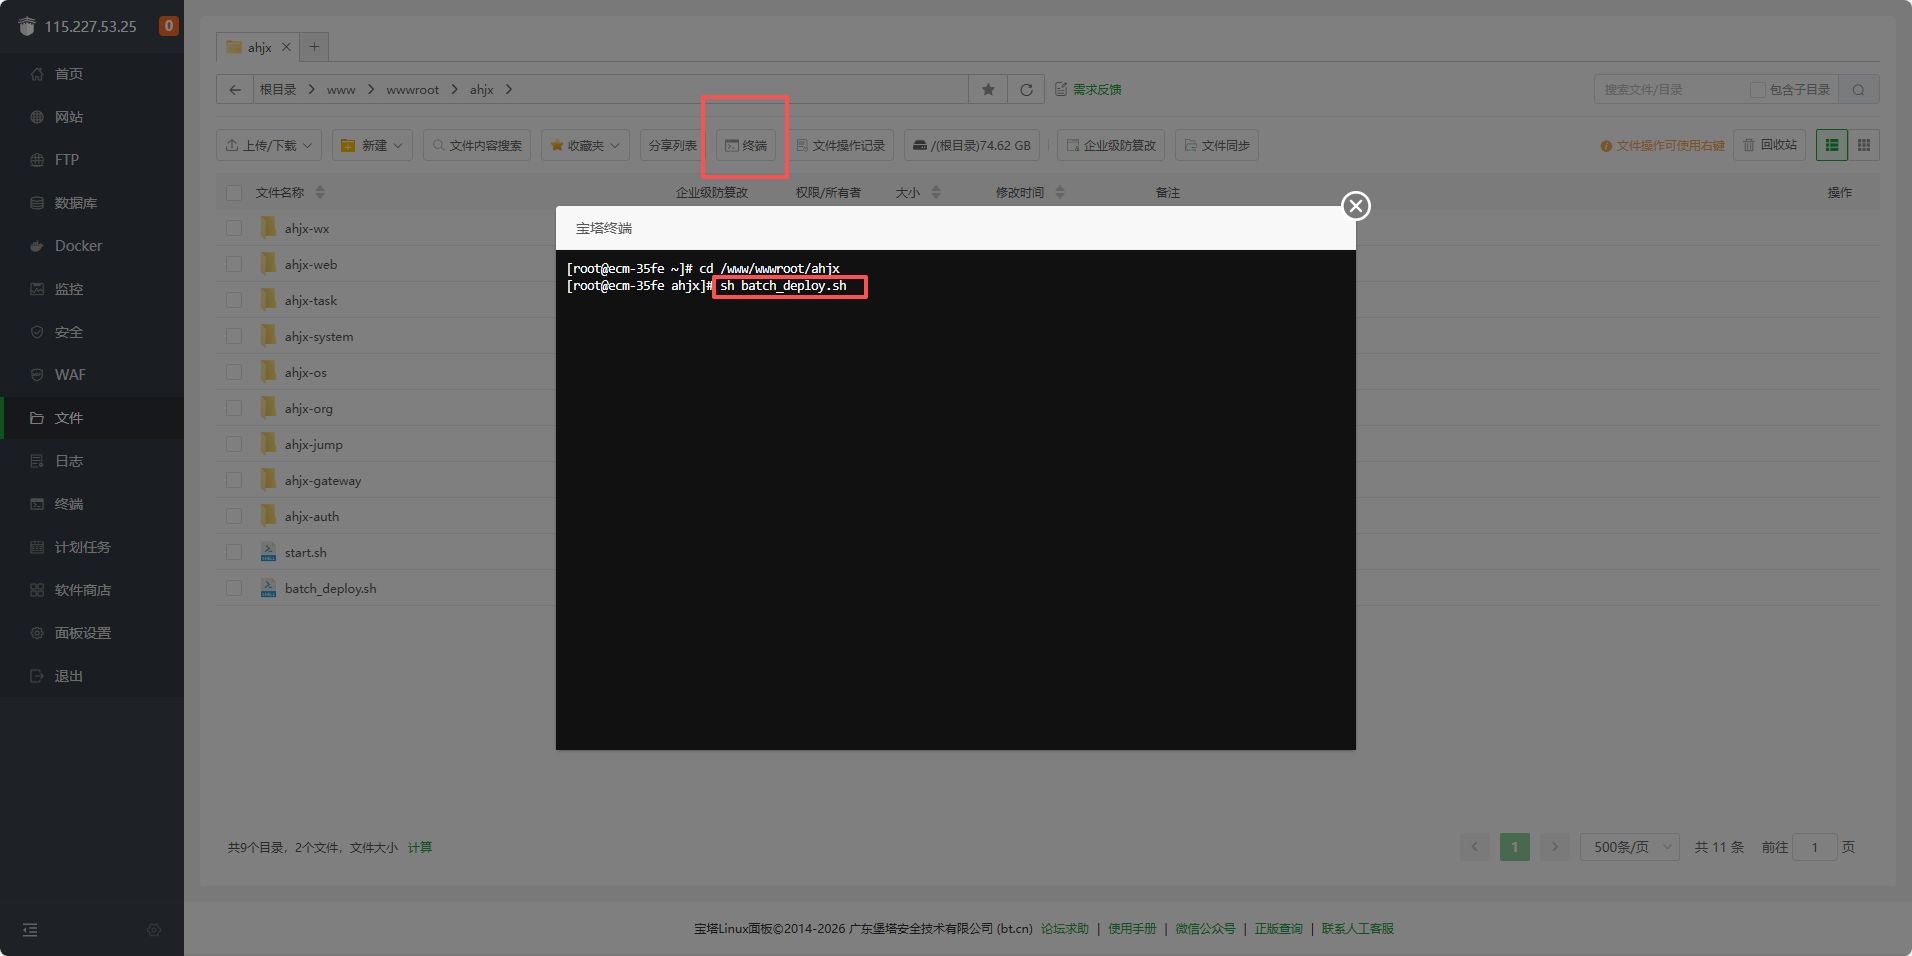Check the ahjx-wx folder checkbox
Screen dimensions: 1912x956
point(234,228)
